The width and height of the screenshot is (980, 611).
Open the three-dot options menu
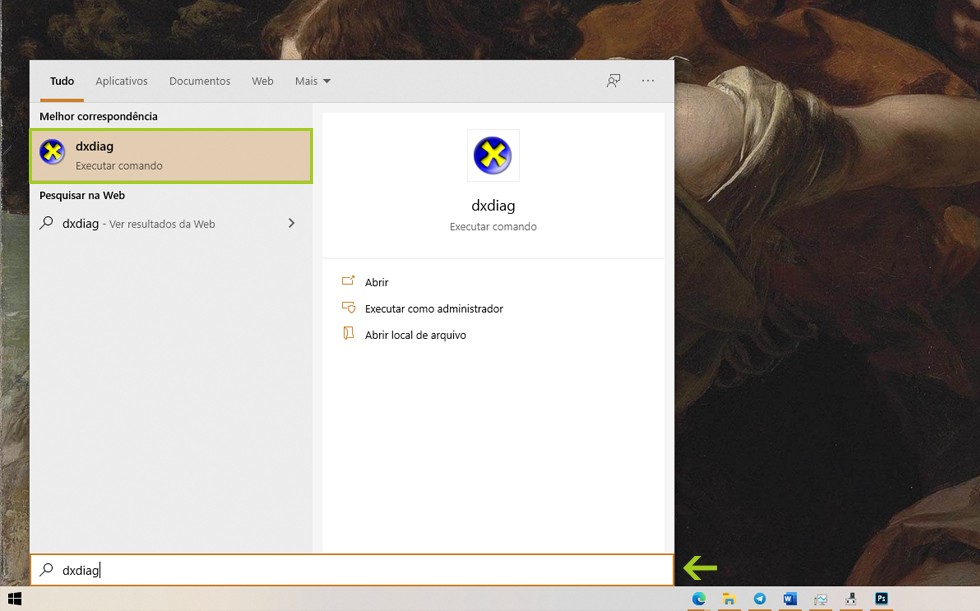648,81
